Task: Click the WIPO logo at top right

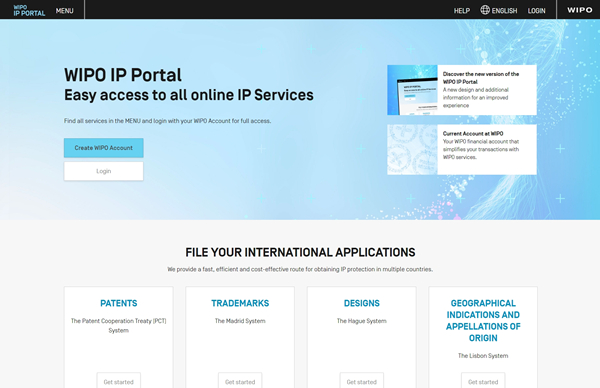Action: pos(579,10)
